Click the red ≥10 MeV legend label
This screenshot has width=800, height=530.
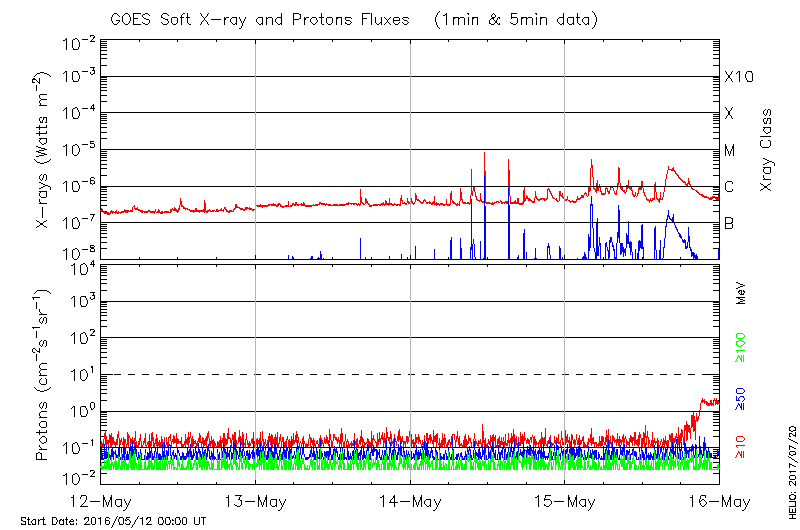coord(741,447)
